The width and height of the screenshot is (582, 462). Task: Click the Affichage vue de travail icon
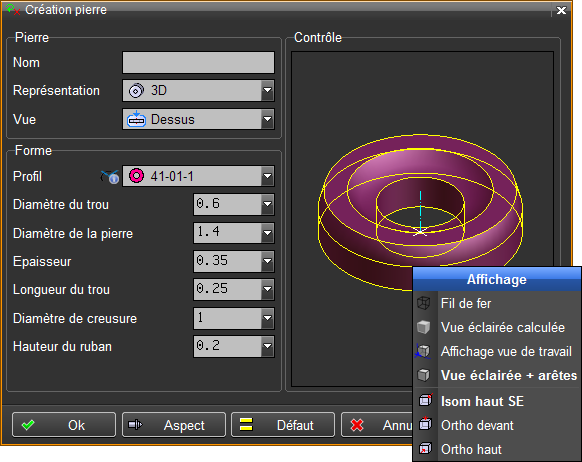pyautogui.click(x=423, y=351)
